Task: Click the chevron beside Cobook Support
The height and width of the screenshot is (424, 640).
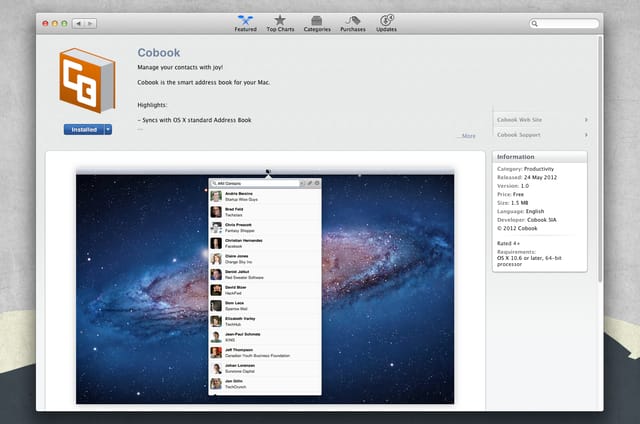Action: [x=586, y=135]
